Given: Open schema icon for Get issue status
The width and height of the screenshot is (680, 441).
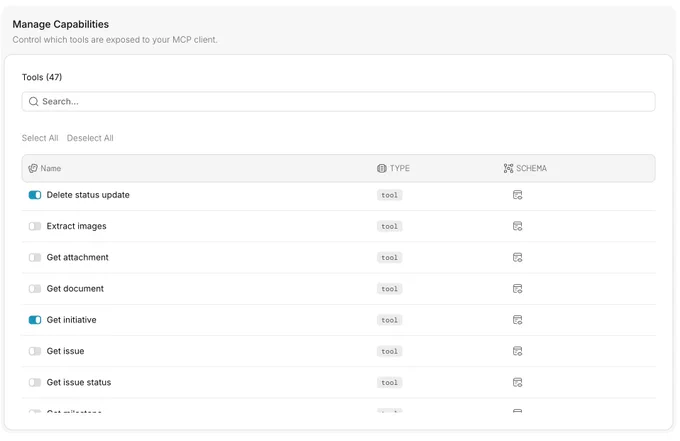Looking at the screenshot, I should click(517, 382).
